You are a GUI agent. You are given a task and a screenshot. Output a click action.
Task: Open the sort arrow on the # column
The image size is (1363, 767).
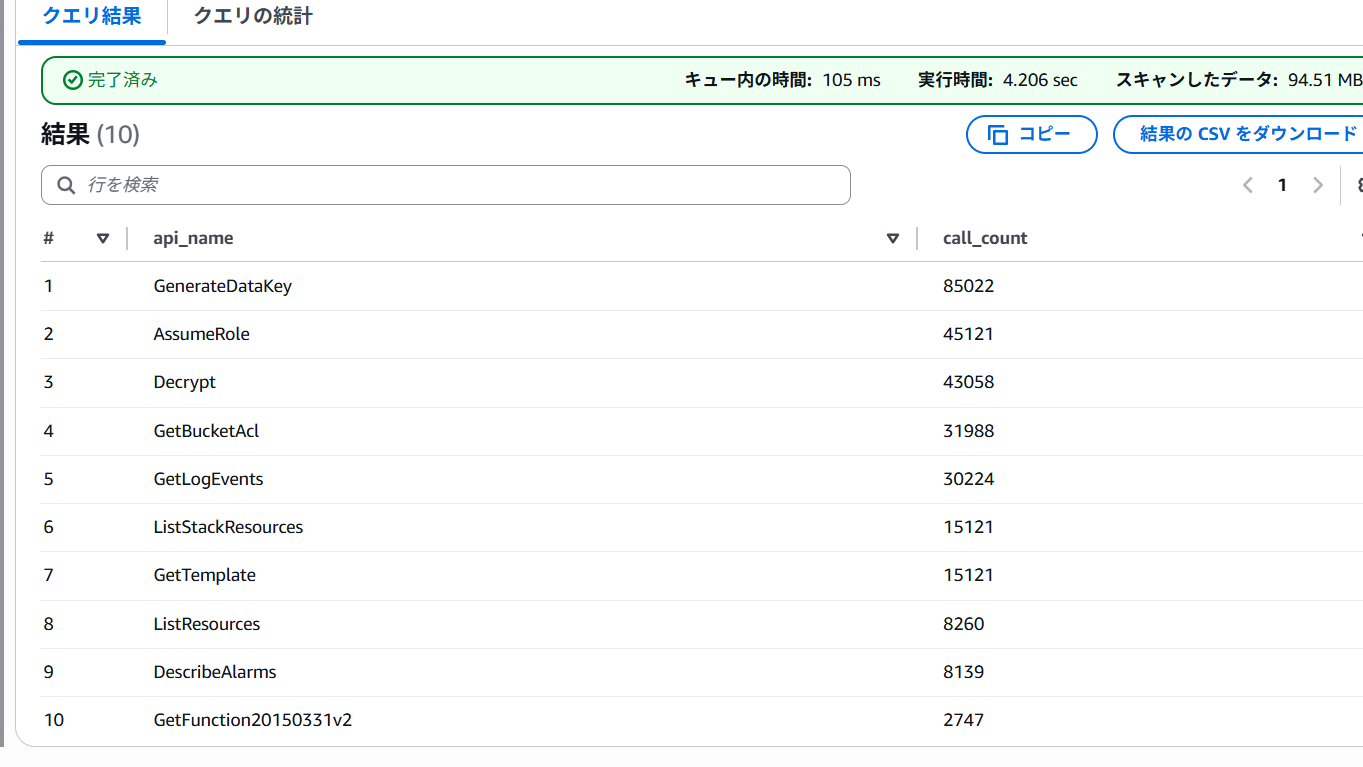coord(102,238)
